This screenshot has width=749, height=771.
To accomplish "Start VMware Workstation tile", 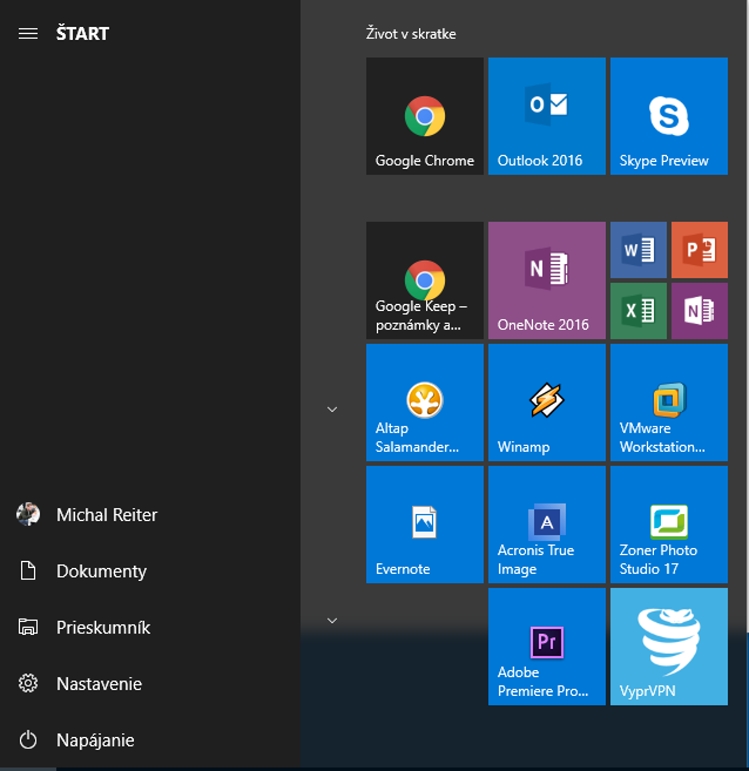I will click(x=668, y=402).
